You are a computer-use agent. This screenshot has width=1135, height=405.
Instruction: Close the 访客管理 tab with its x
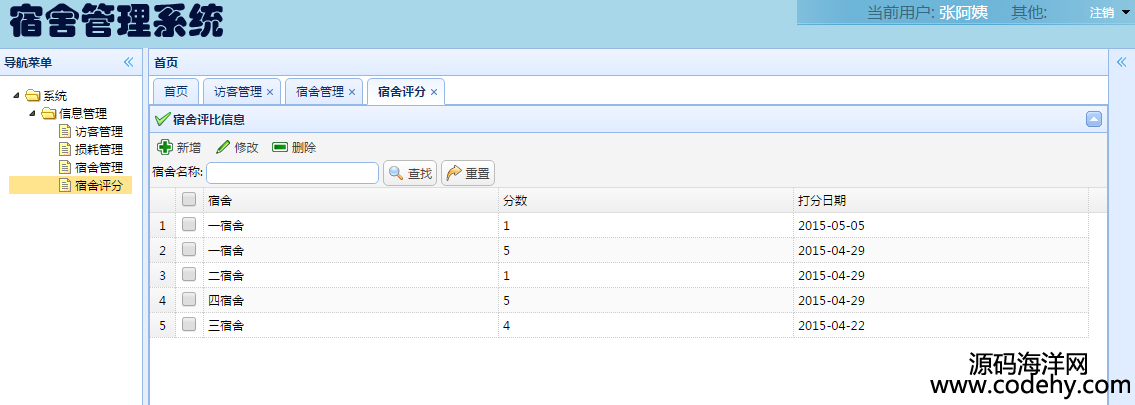click(x=270, y=92)
